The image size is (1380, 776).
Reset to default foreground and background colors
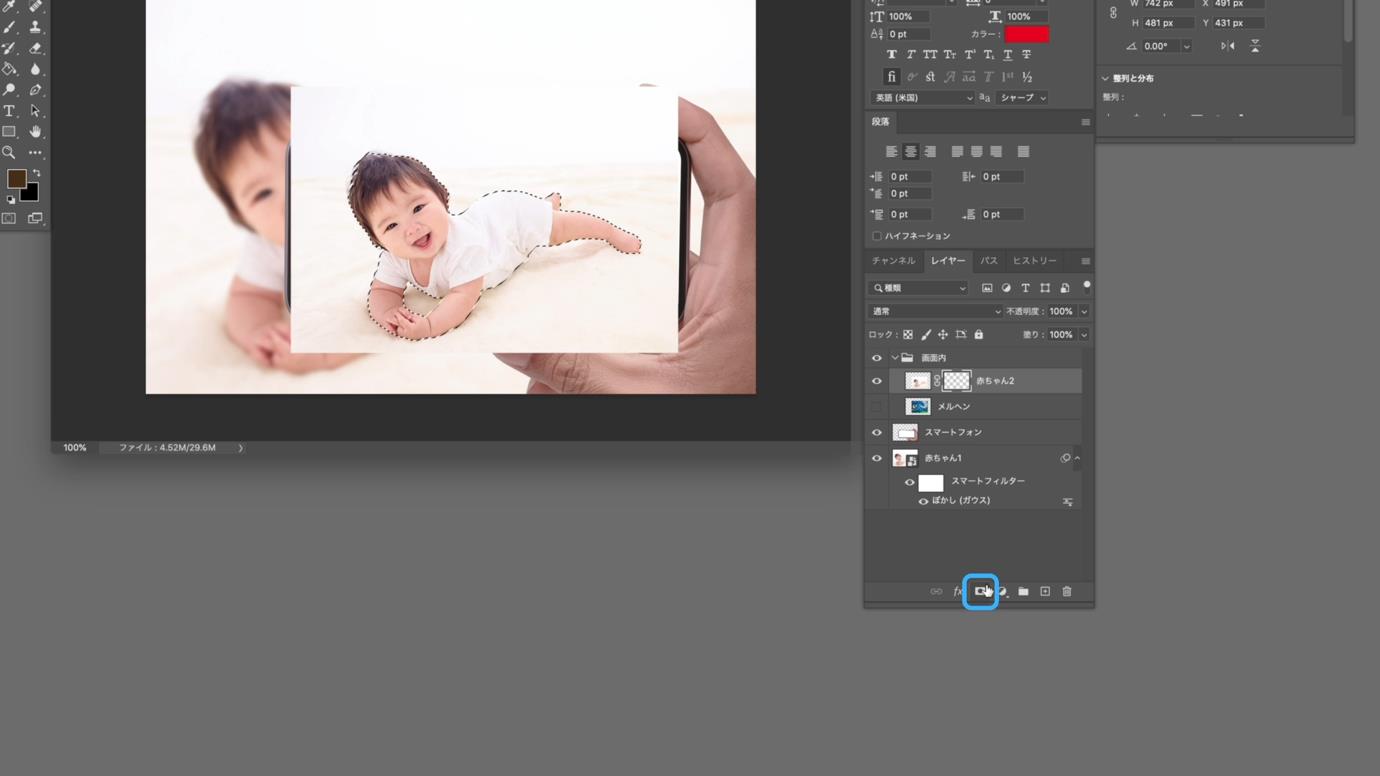(10, 200)
